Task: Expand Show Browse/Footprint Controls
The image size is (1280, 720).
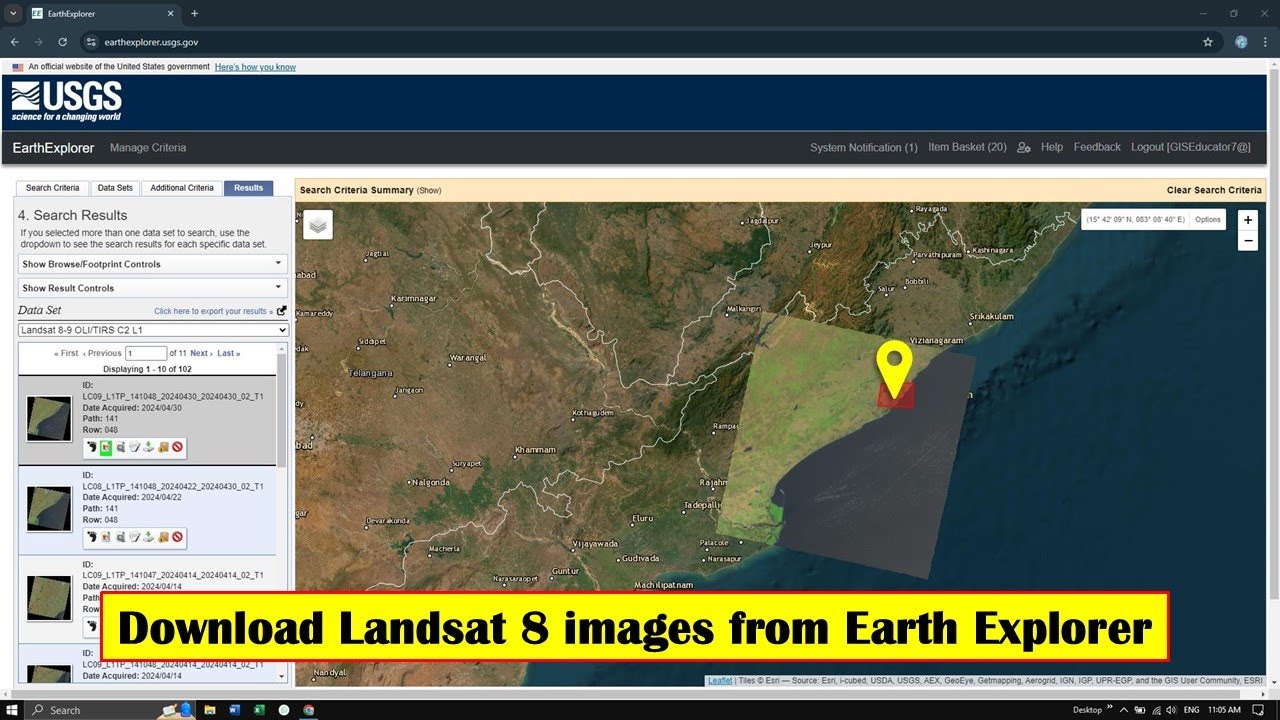Action: (153, 264)
